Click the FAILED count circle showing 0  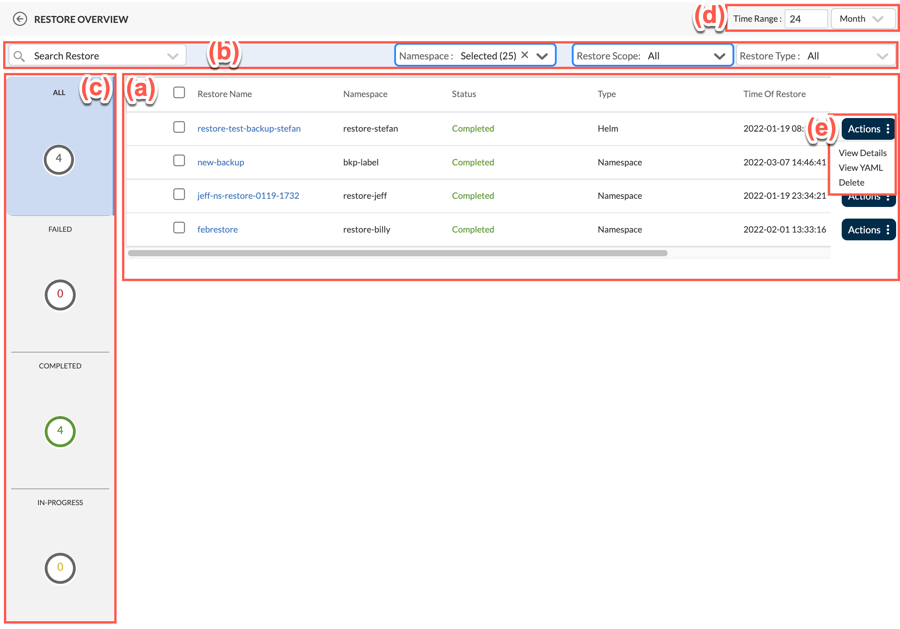(x=60, y=295)
